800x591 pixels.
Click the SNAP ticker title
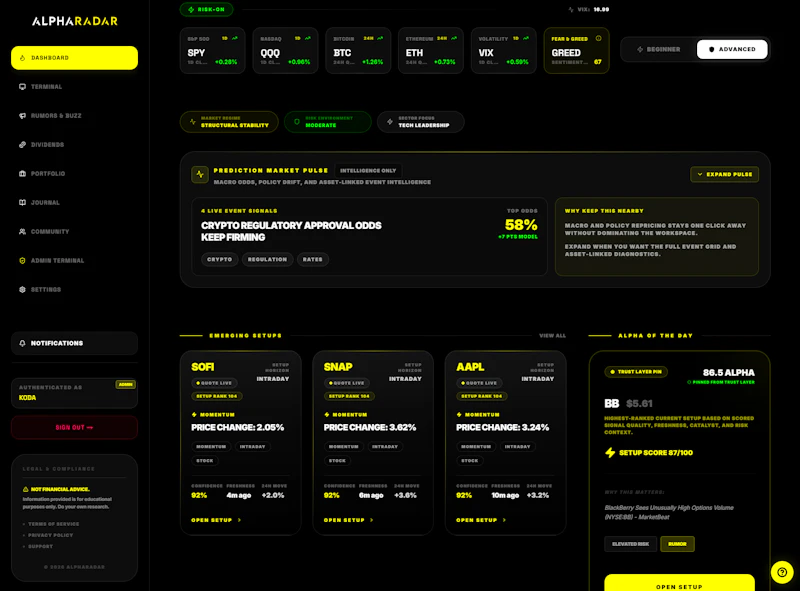(338, 367)
